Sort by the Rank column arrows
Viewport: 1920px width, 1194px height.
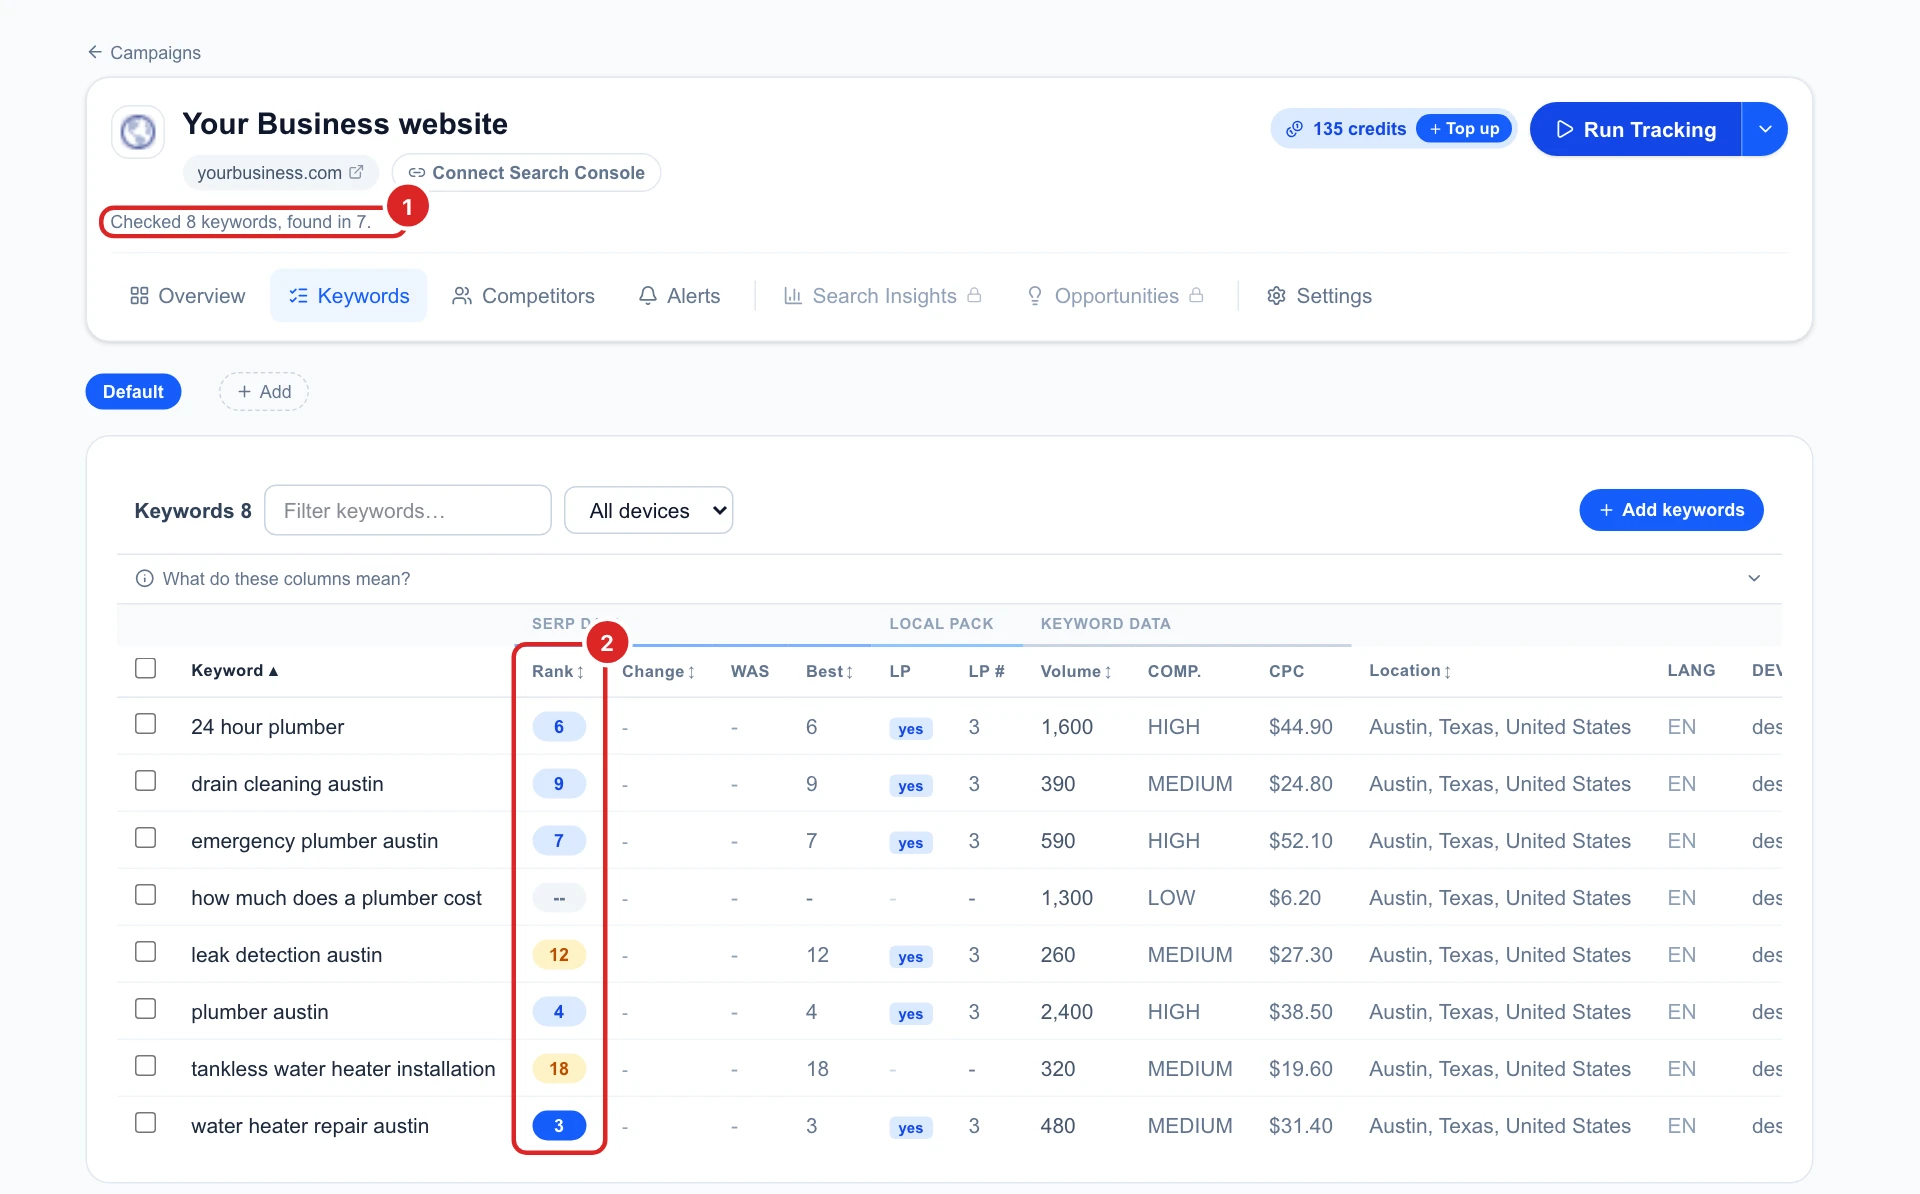(580, 672)
